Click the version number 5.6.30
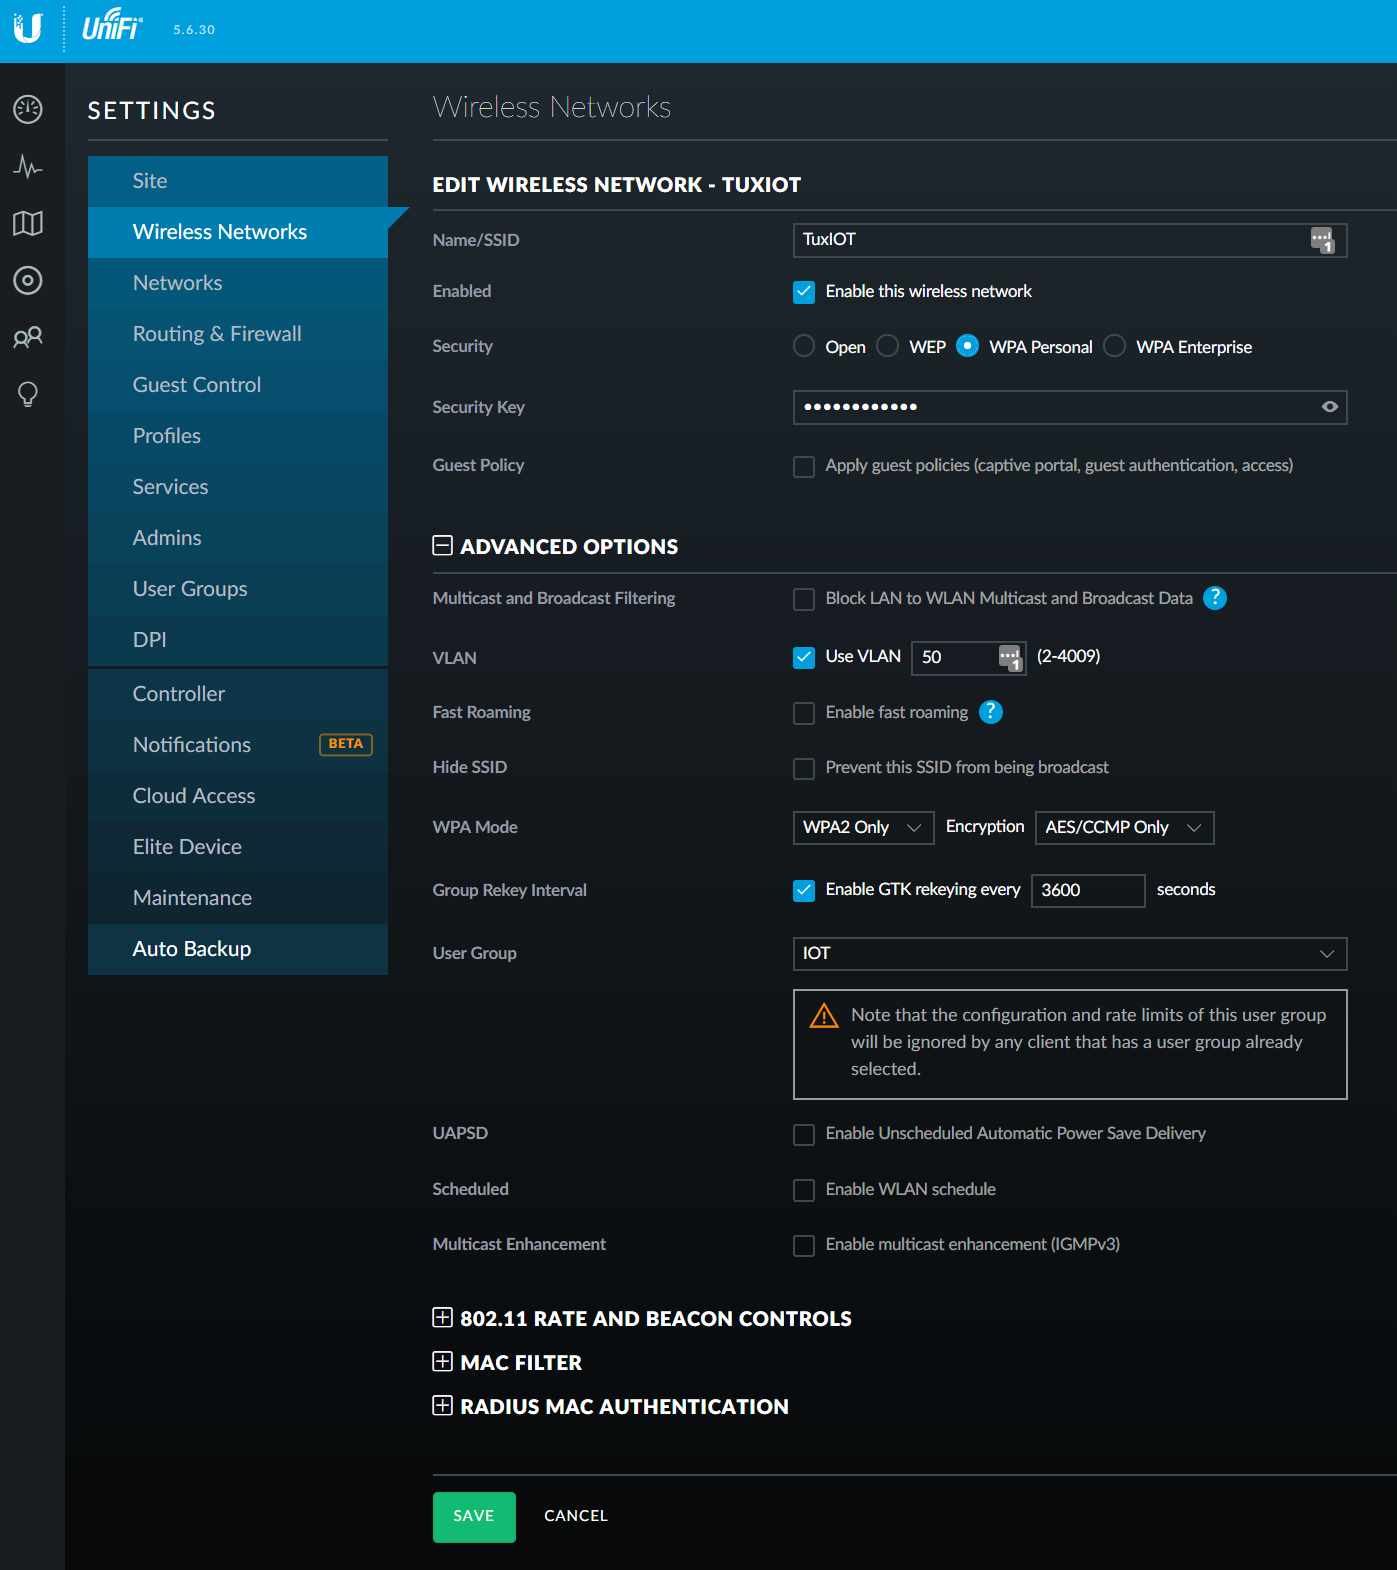This screenshot has width=1397, height=1570. [194, 30]
